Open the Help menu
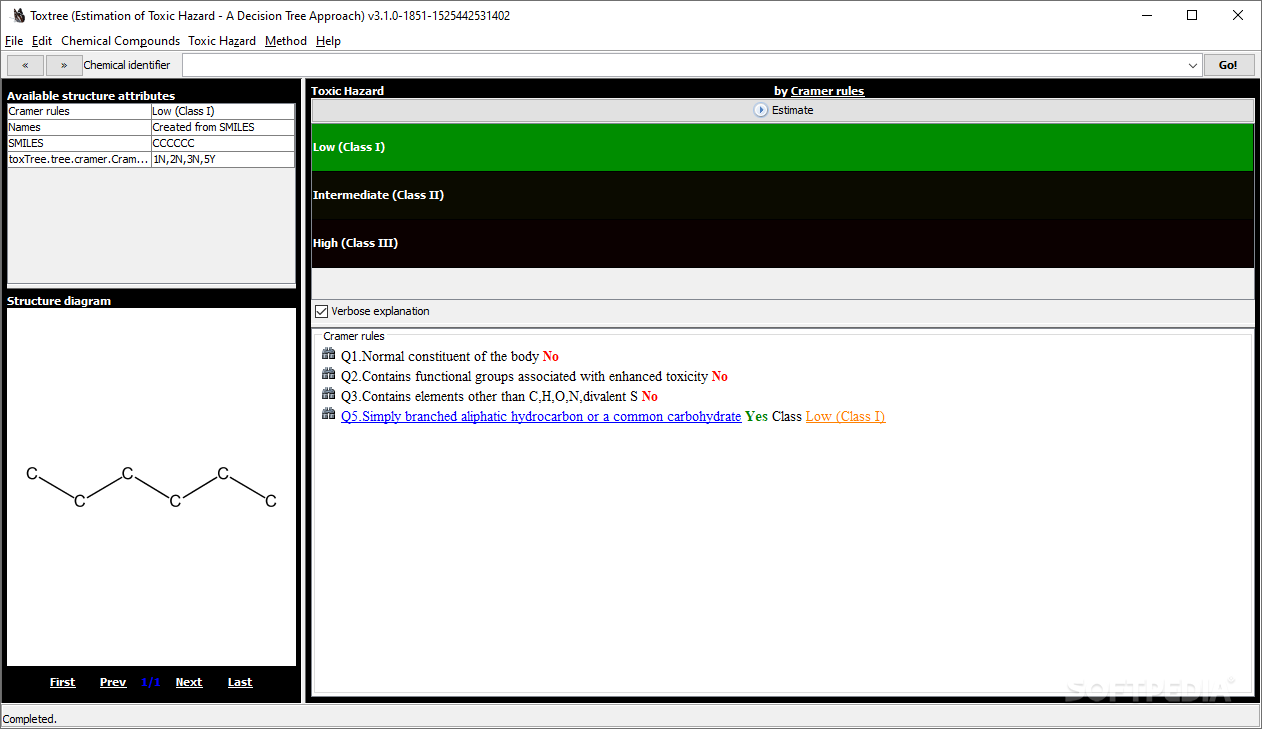This screenshot has height=729, width=1262. tap(328, 41)
